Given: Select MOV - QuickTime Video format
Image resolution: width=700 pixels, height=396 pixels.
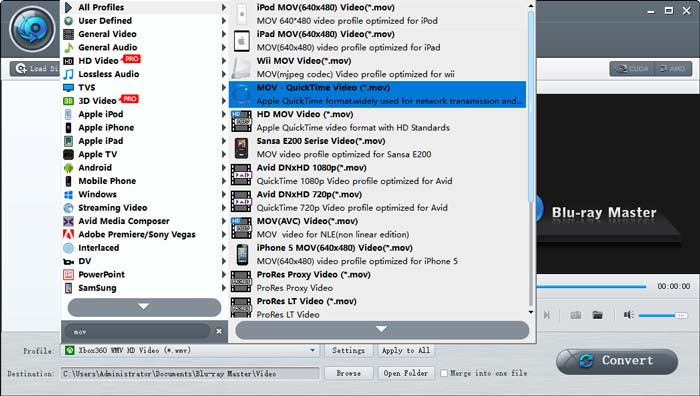Looking at the screenshot, I should pos(377,94).
